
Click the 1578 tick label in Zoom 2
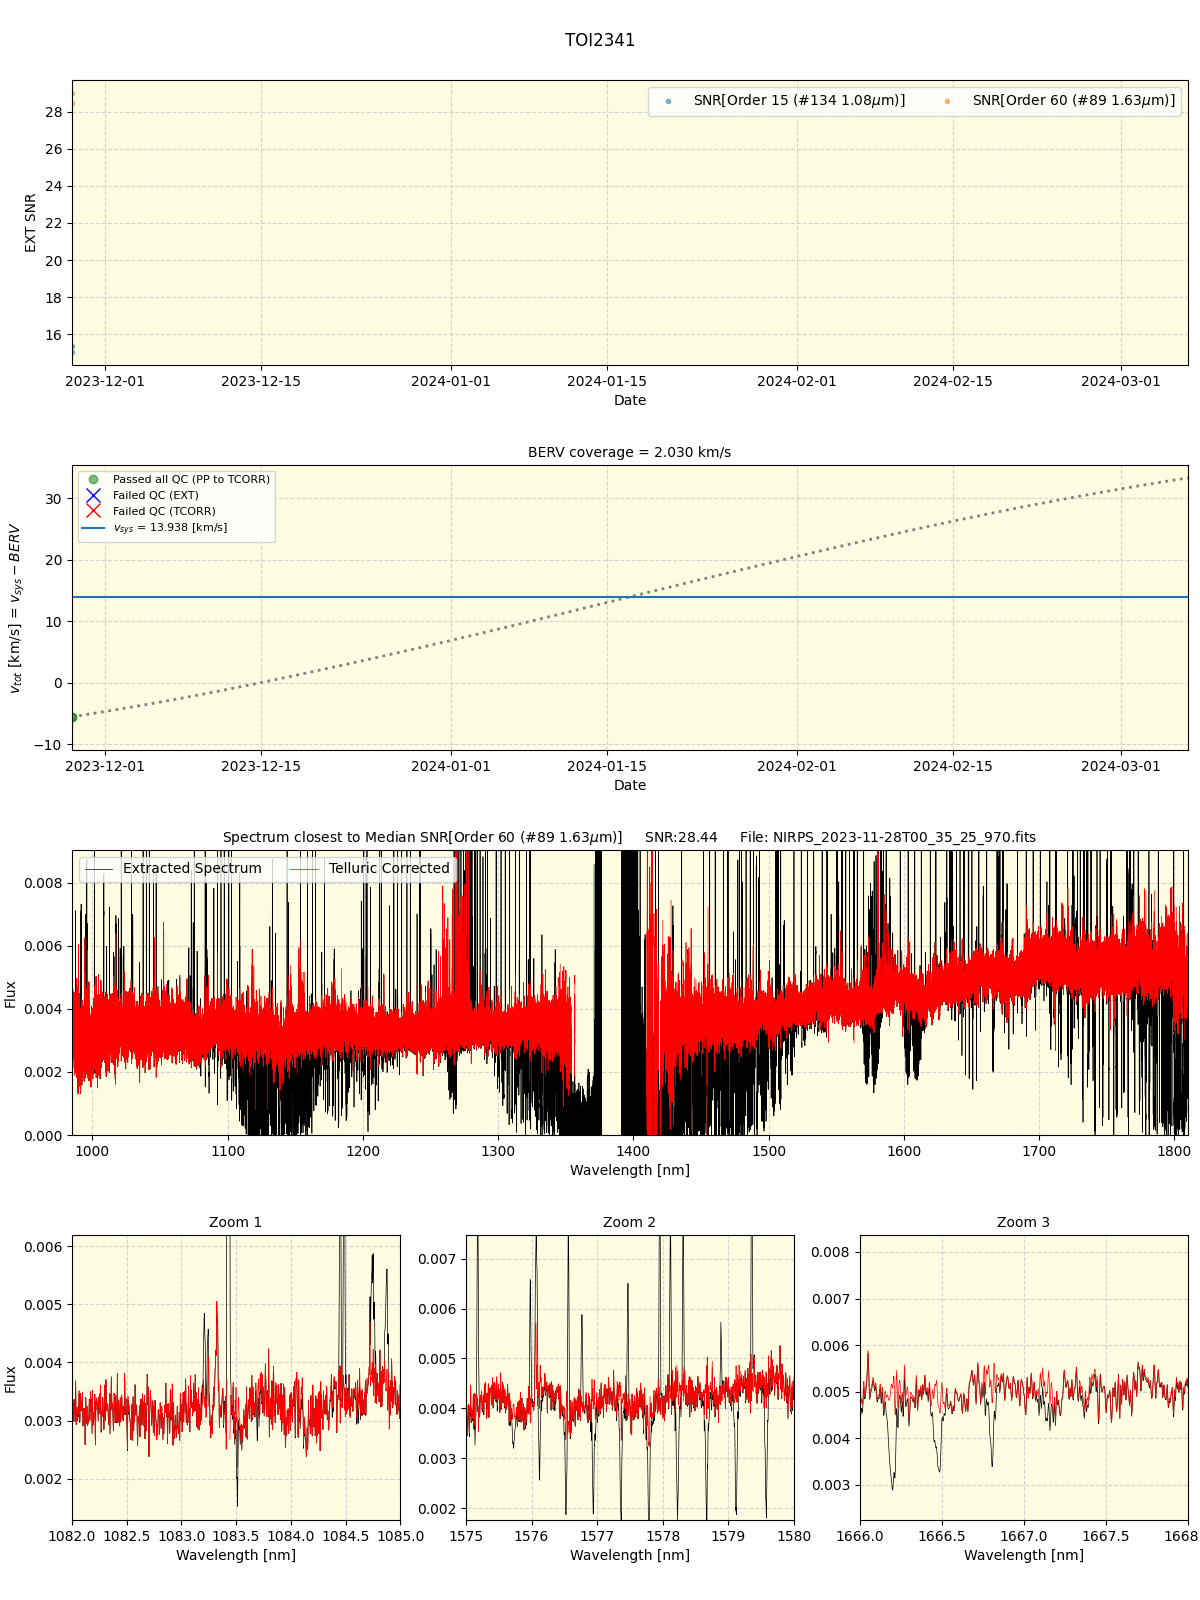(x=663, y=1536)
